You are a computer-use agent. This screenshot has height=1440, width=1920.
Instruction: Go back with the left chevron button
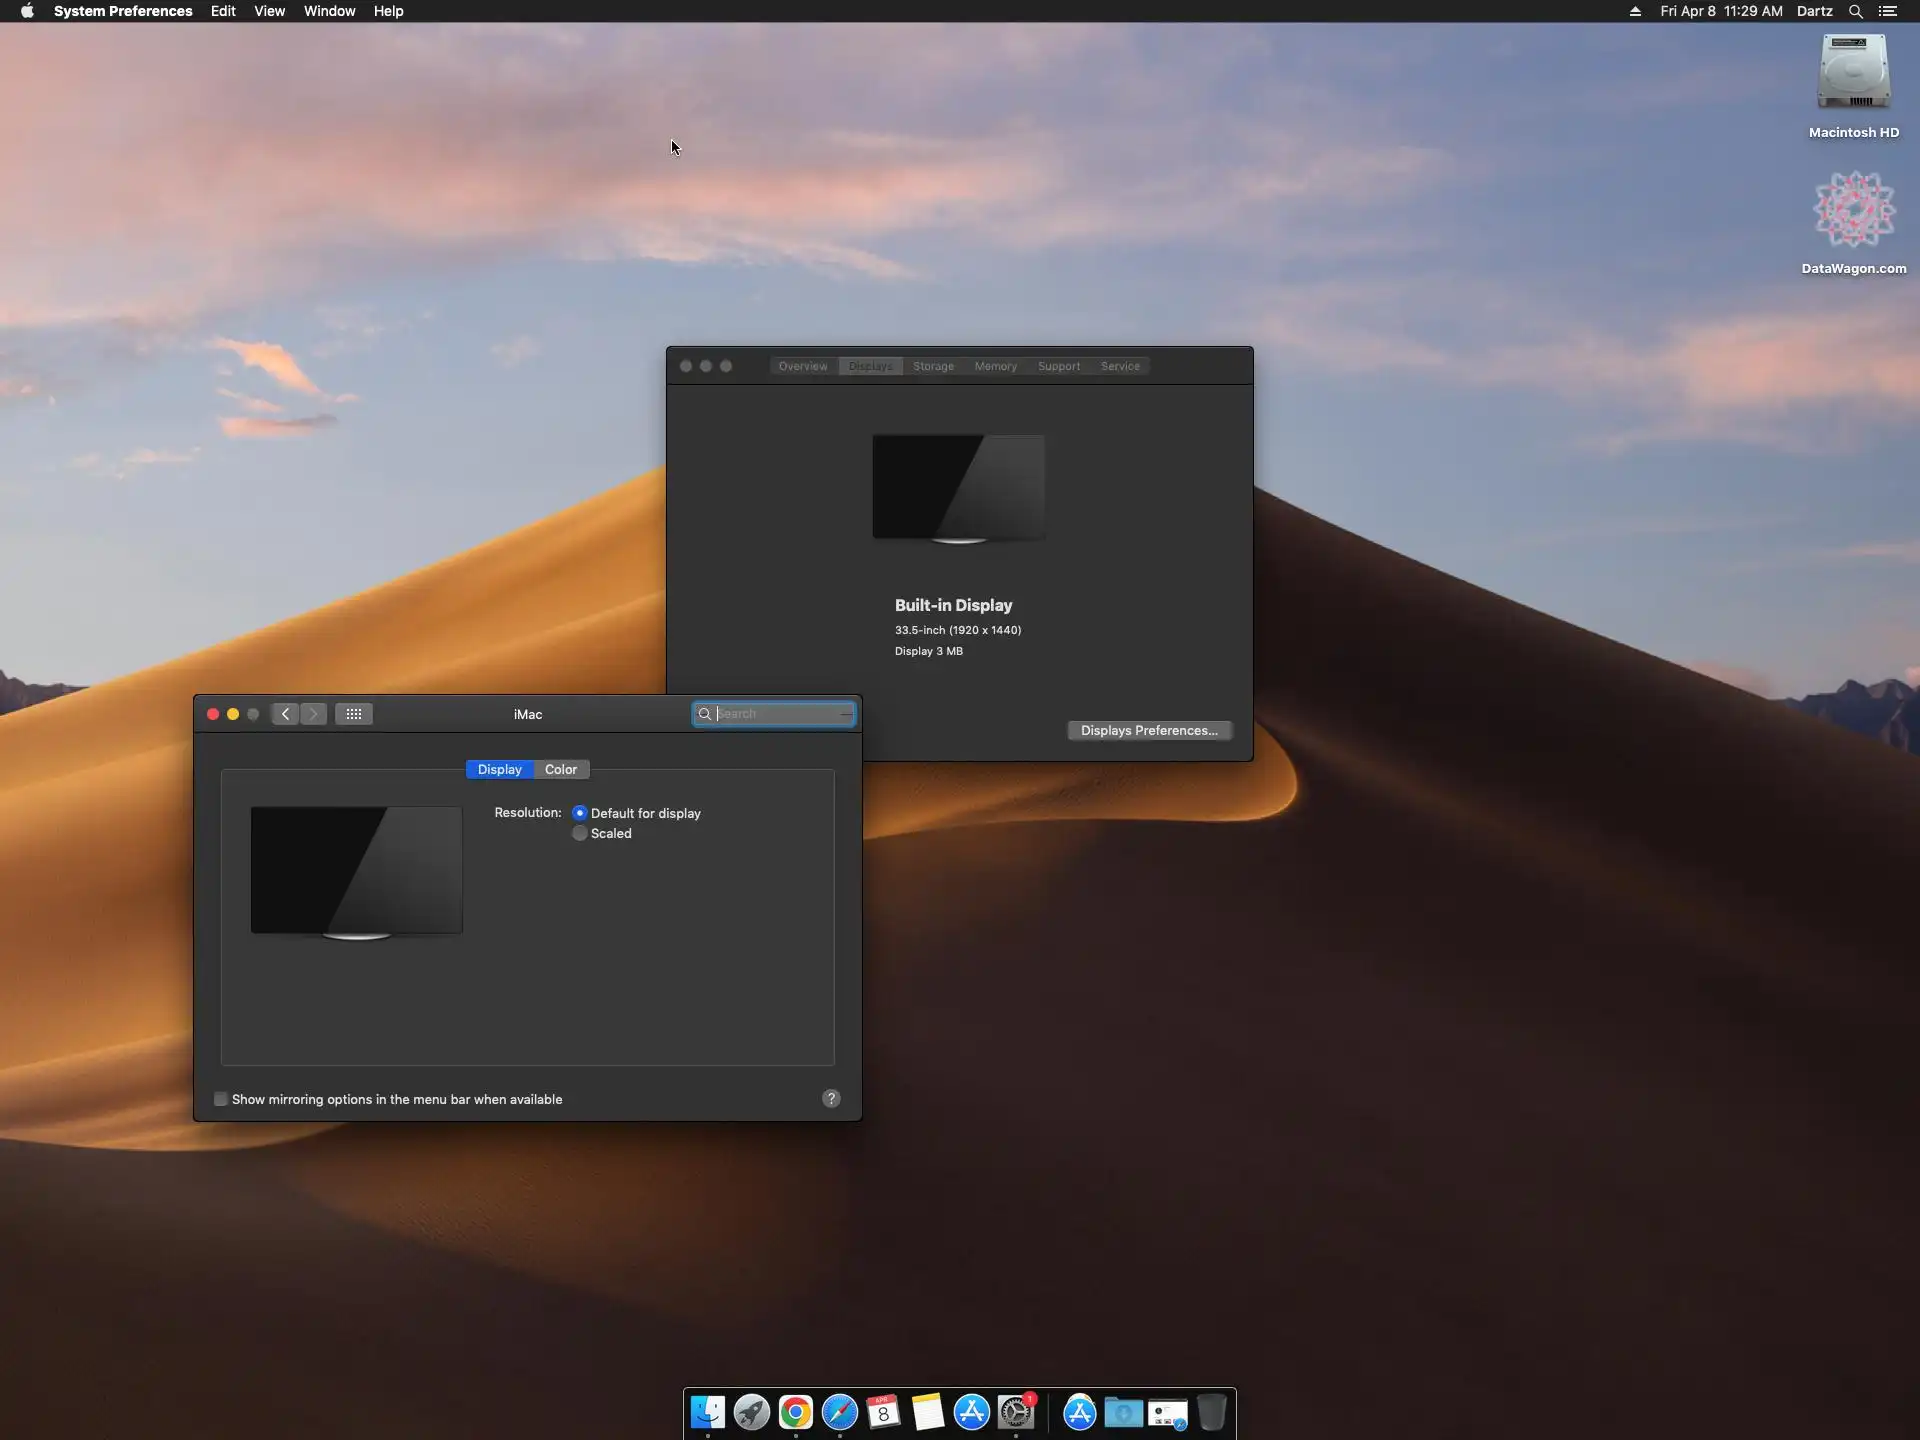point(285,714)
